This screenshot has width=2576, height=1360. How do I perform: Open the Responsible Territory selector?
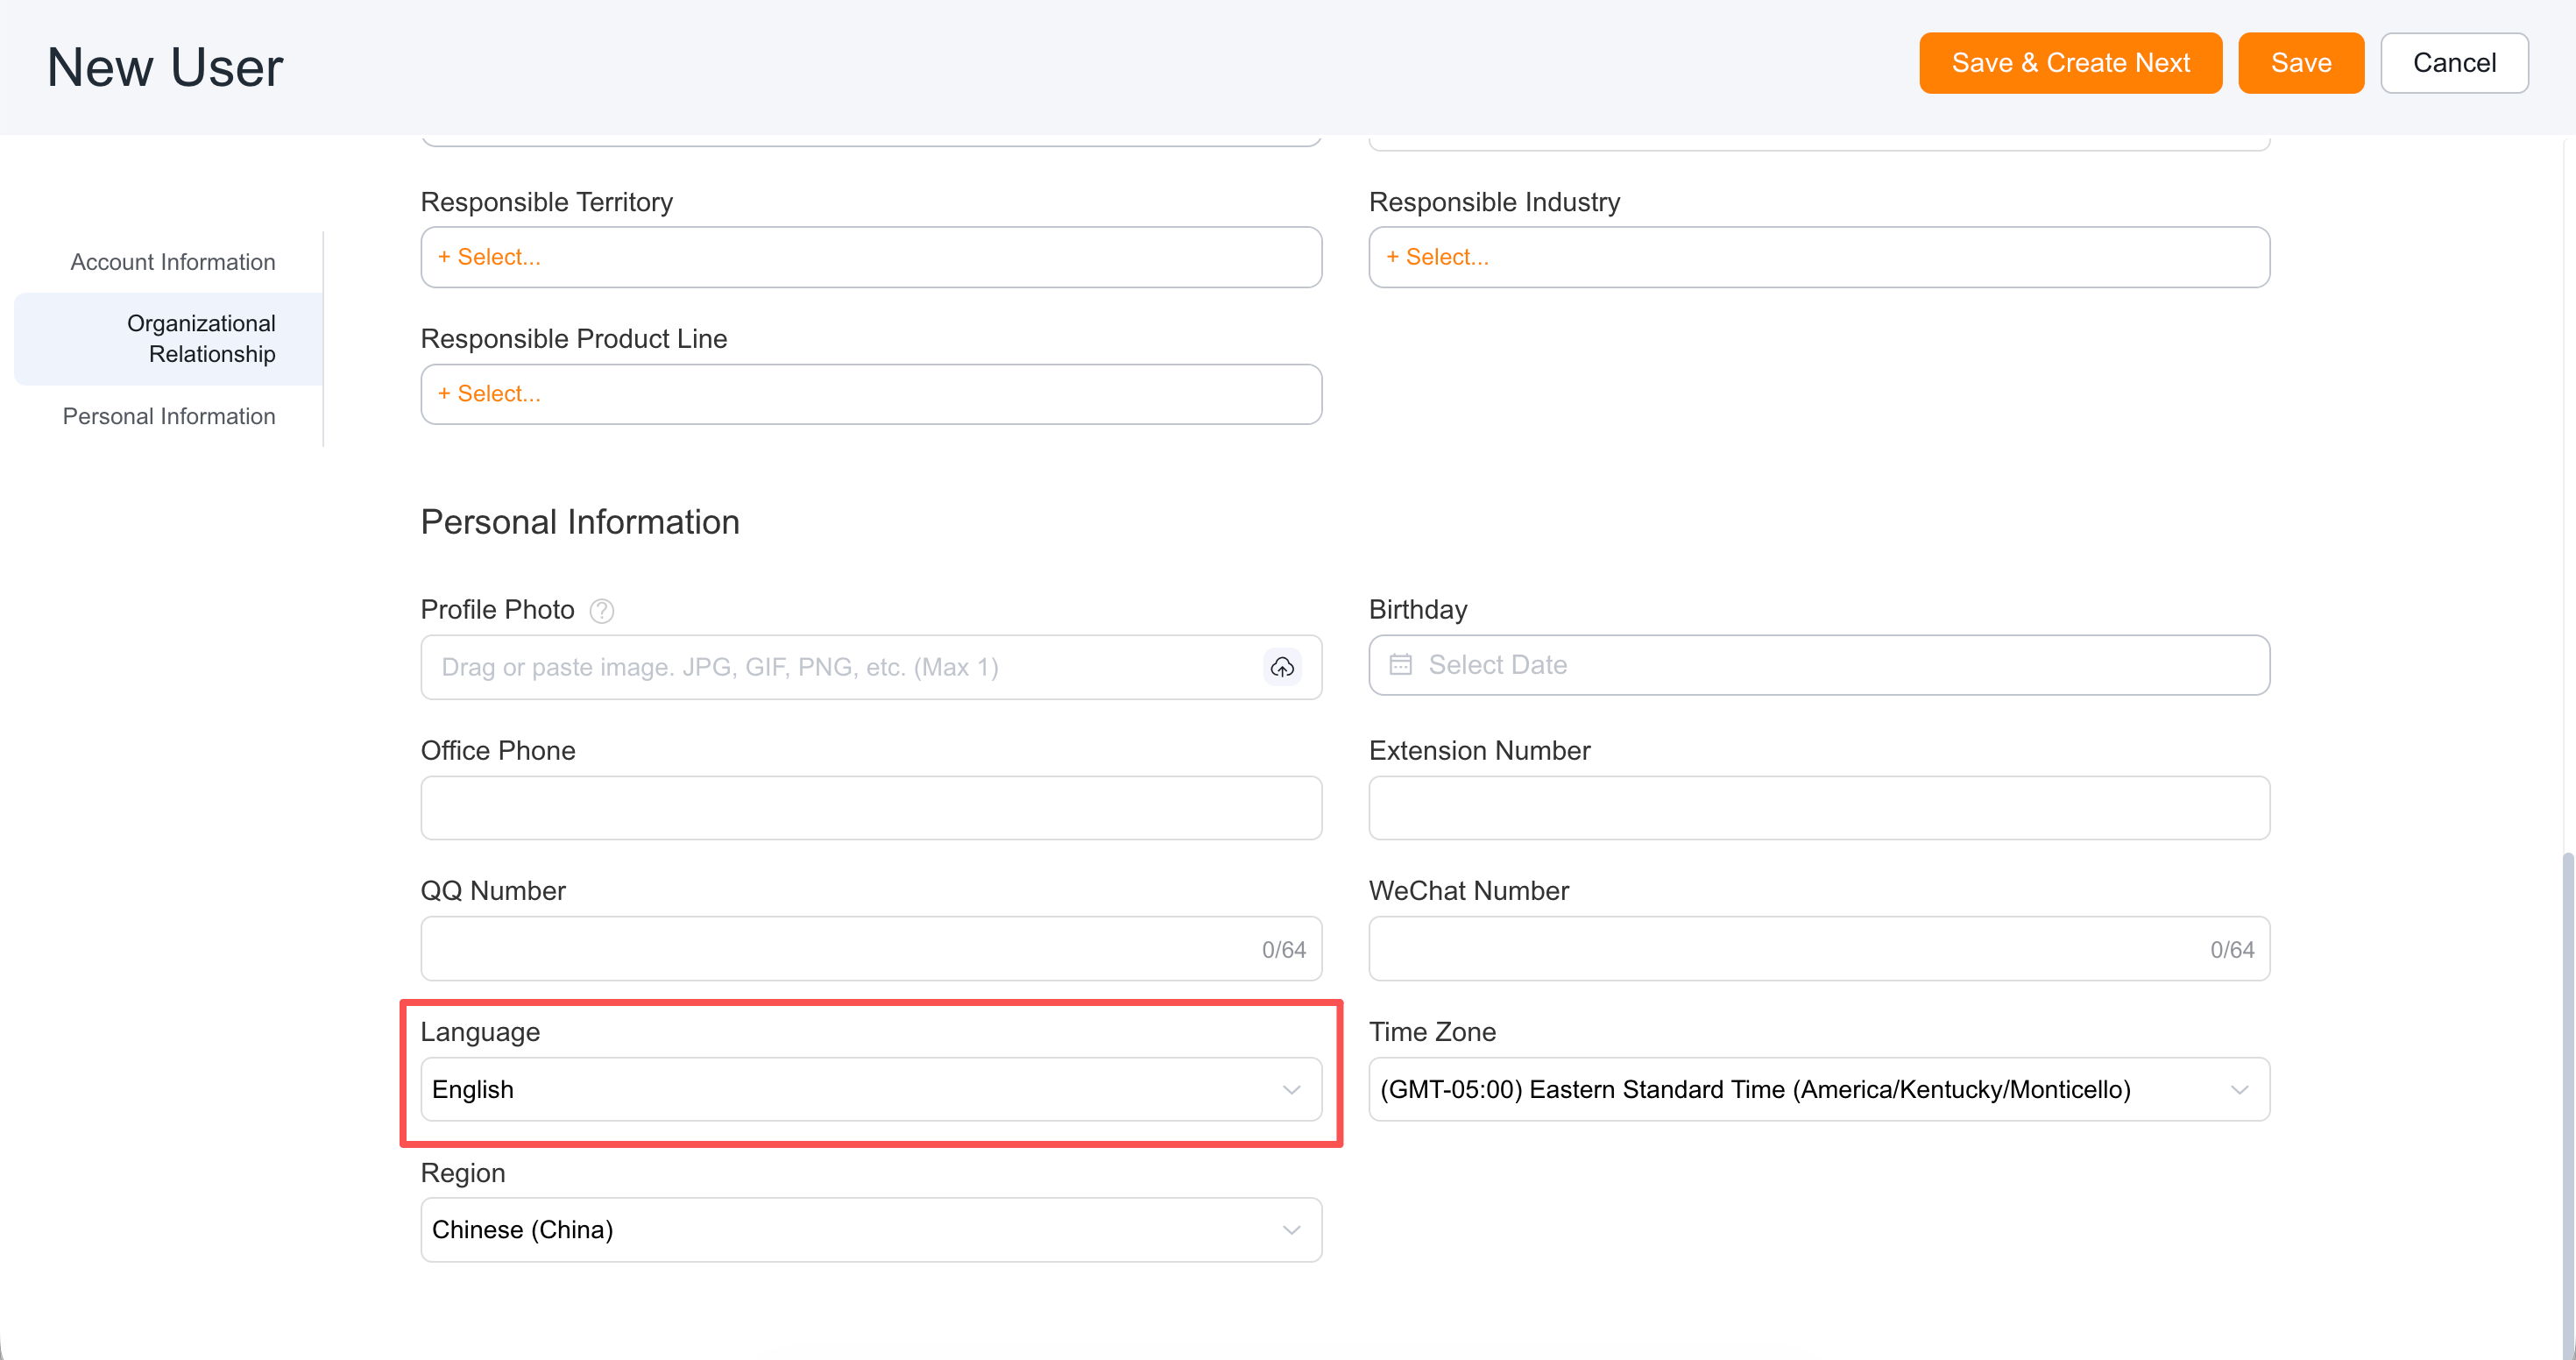[x=871, y=257]
